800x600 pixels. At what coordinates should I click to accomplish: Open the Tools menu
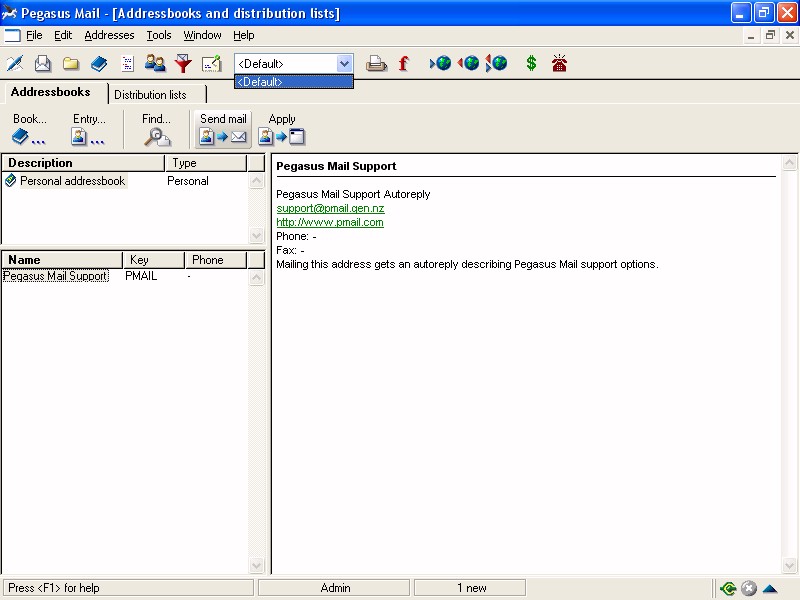(x=159, y=35)
